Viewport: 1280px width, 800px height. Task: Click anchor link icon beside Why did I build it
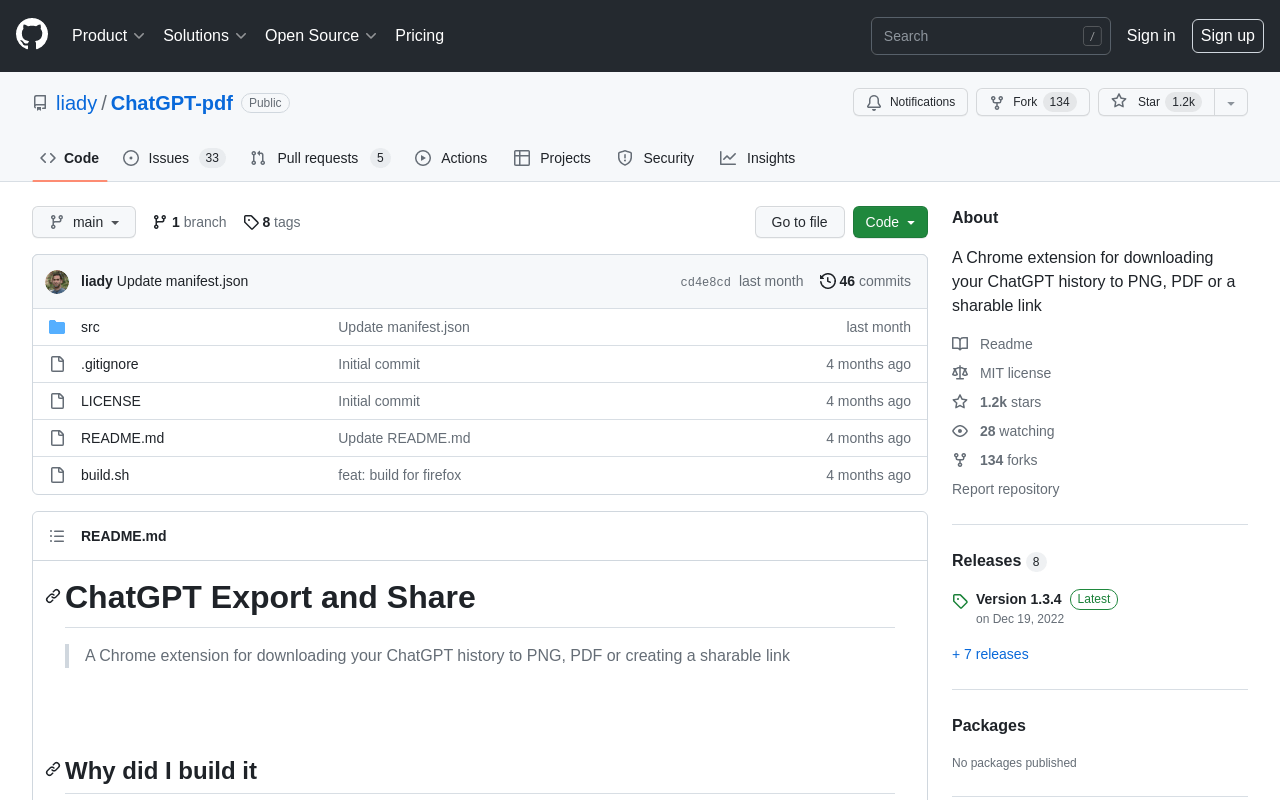pyautogui.click(x=53, y=769)
